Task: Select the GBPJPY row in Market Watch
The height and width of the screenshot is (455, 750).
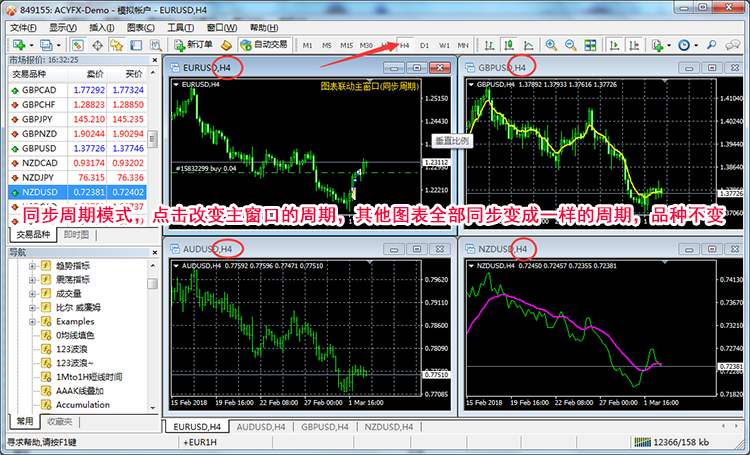Action: (x=77, y=119)
